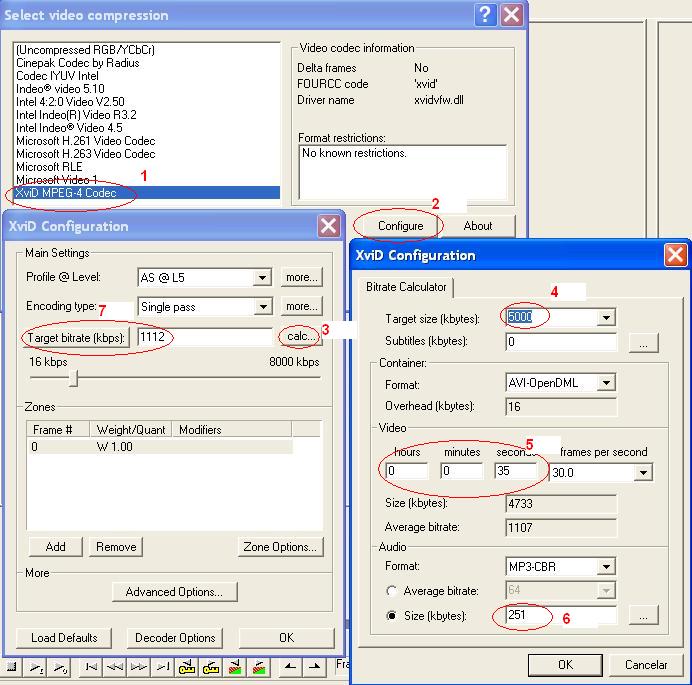Select Cinepak Codec by Radius
The image size is (692, 685).
[x=147, y=63]
